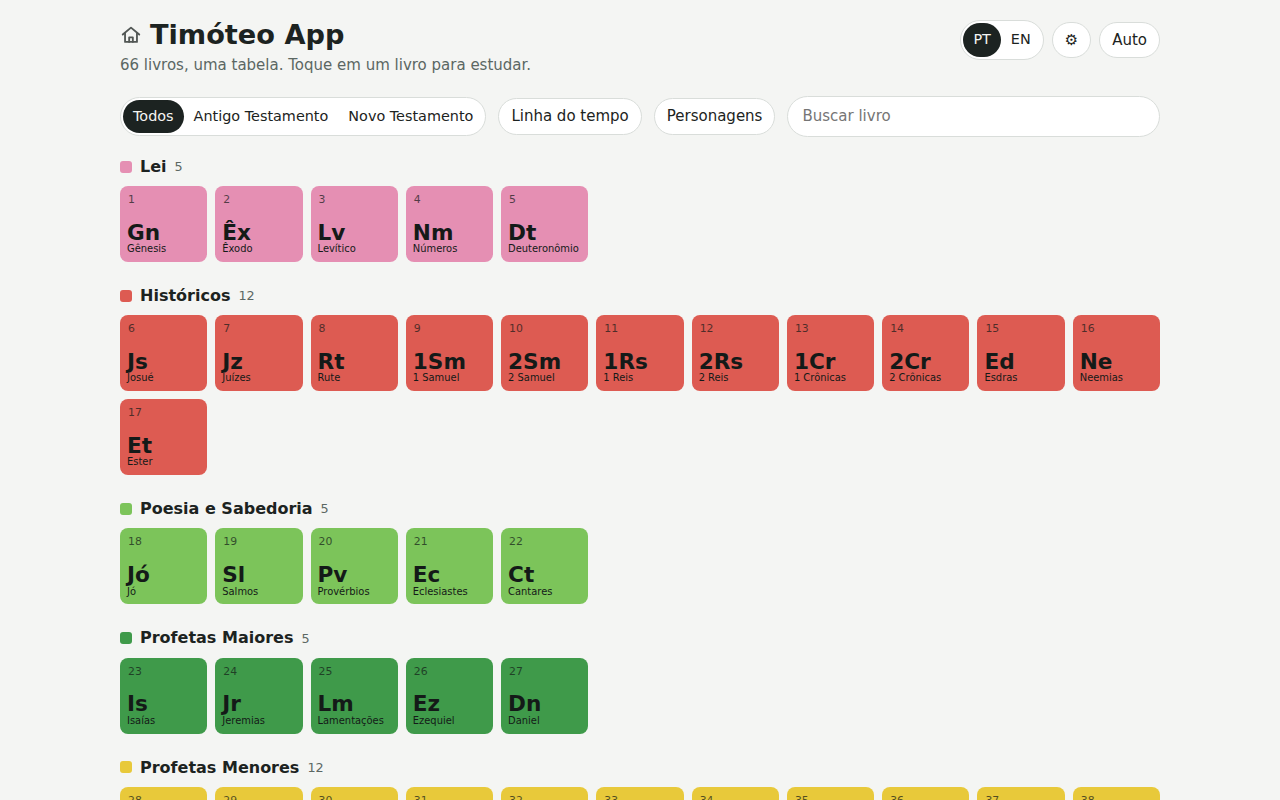Open the Rute book tile

pyautogui.click(x=354, y=353)
